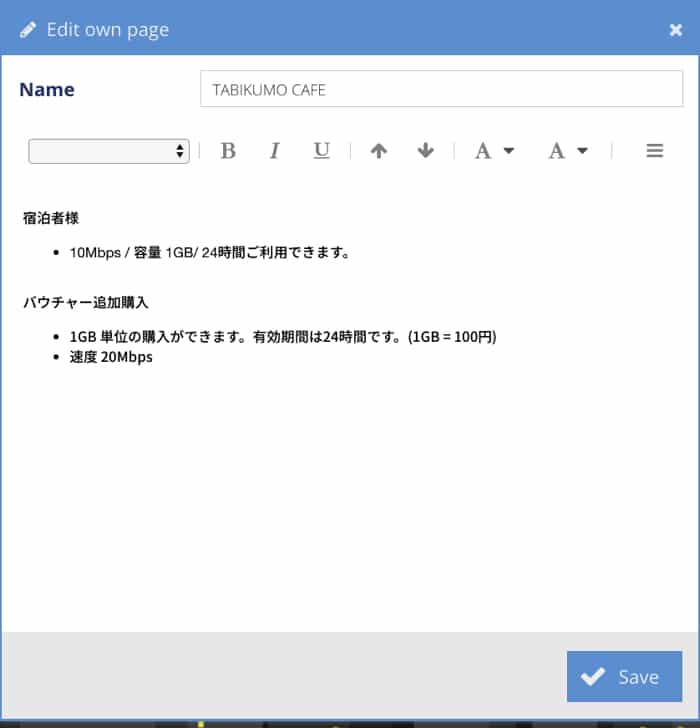The image size is (700, 728).
Task: Save the page changes
Action: 624,676
